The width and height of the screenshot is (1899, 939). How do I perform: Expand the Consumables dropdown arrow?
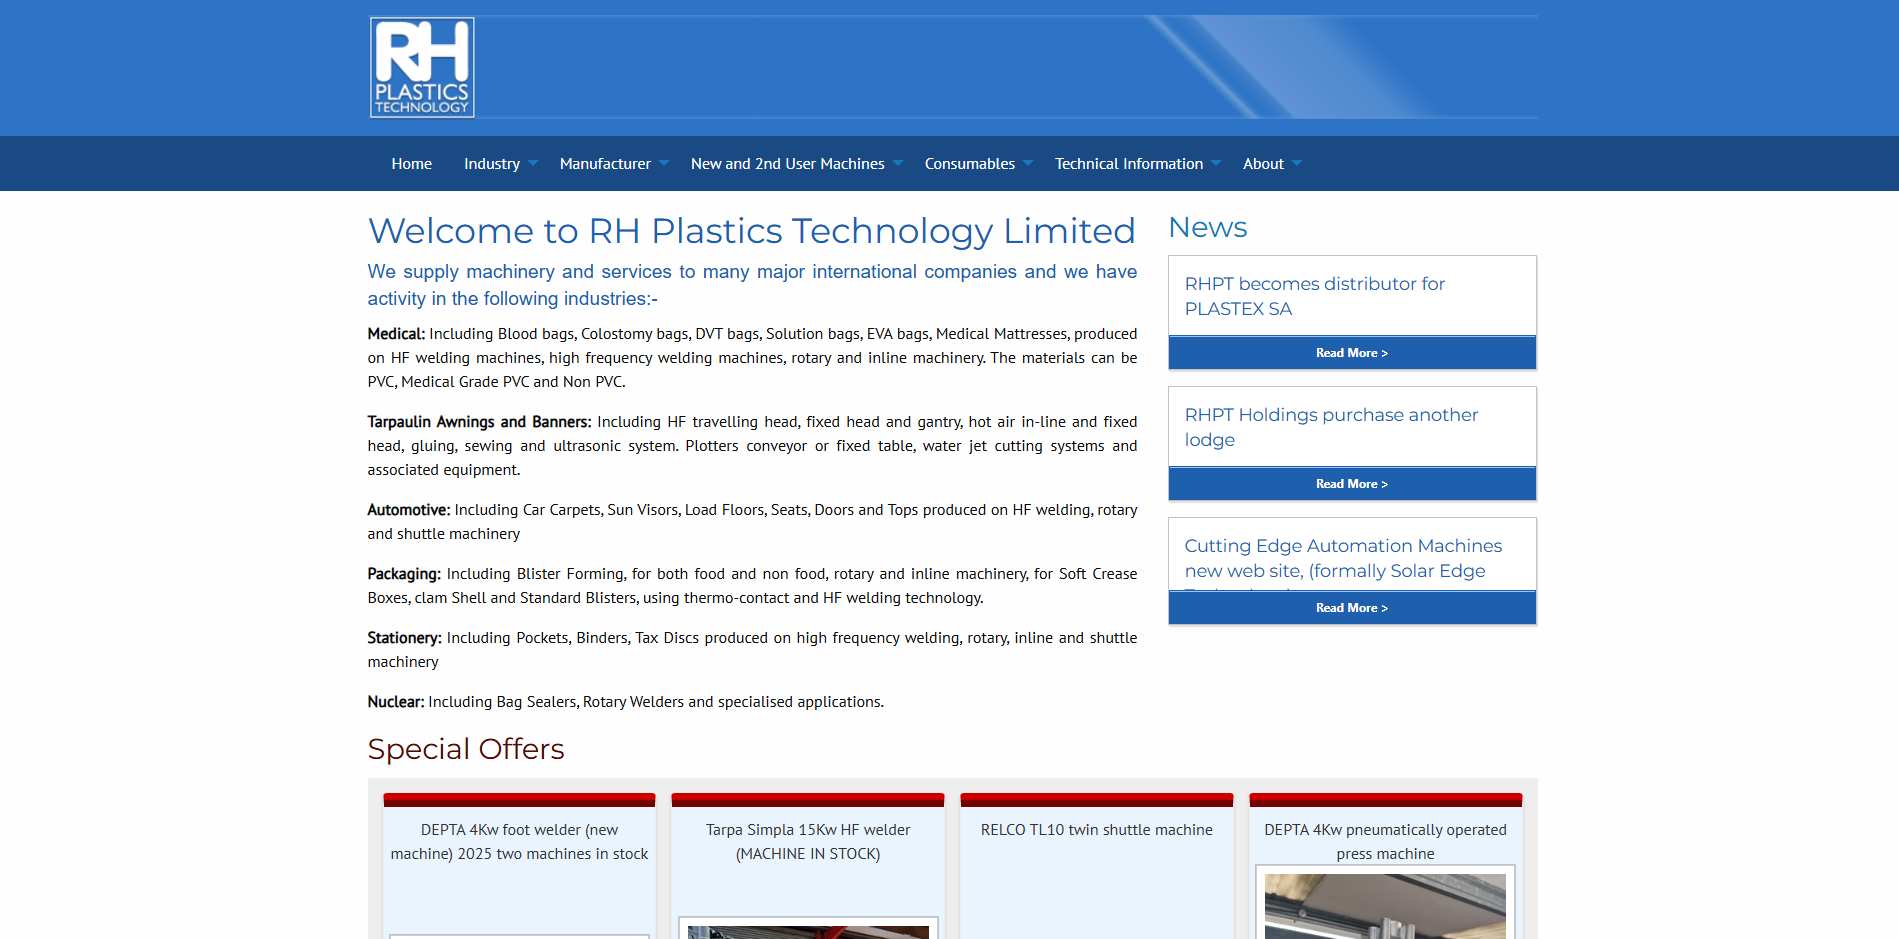tap(1028, 163)
